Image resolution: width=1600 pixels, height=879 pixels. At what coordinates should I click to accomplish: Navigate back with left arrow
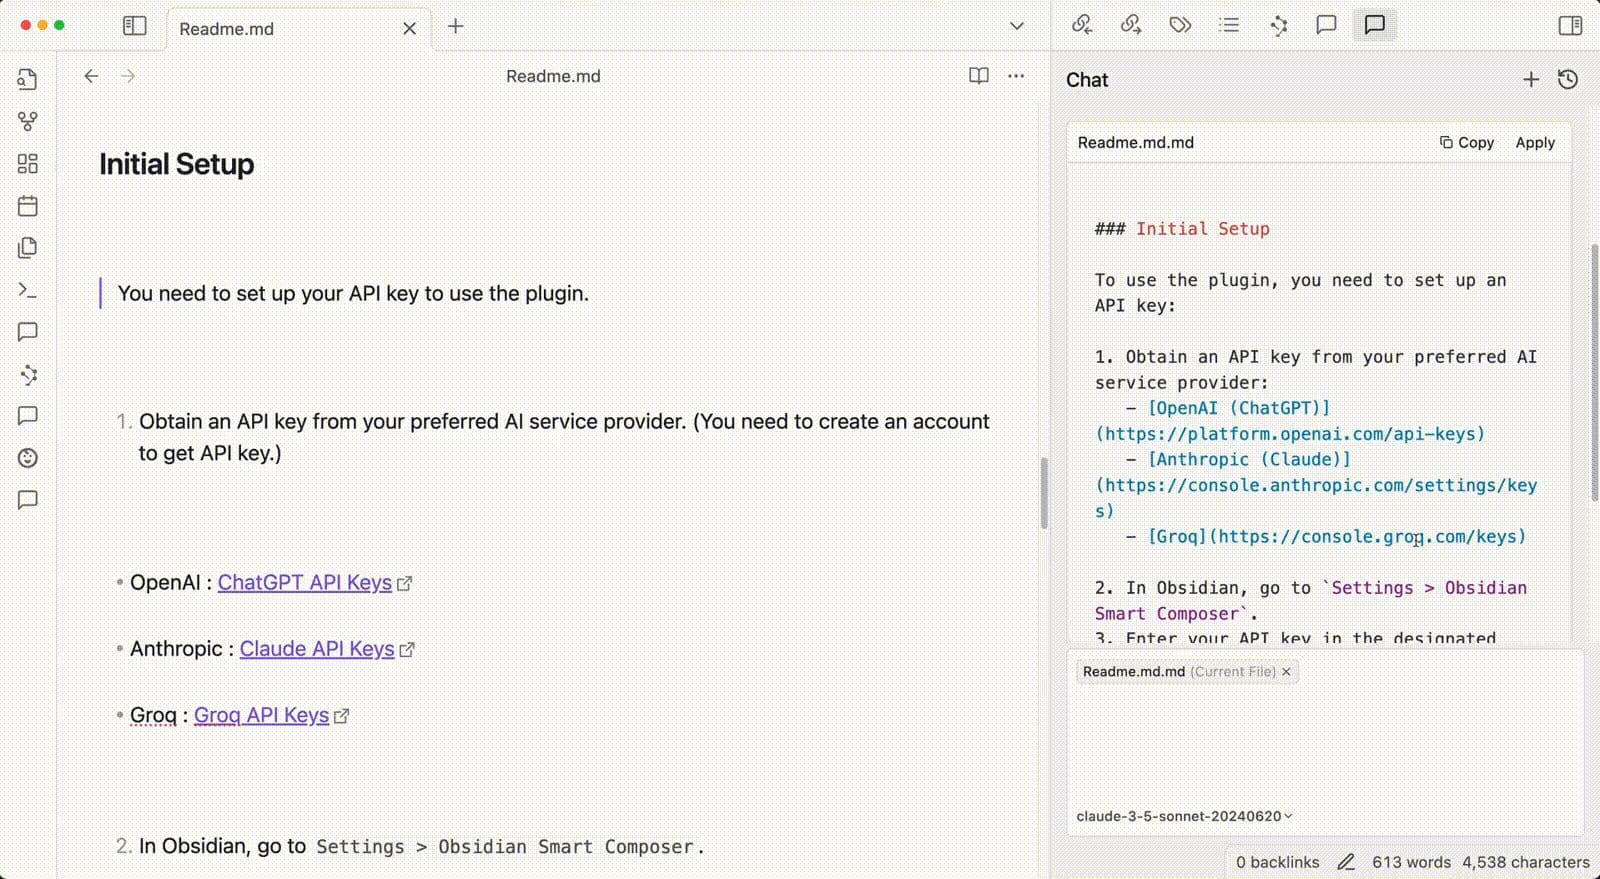click(91, 76)
